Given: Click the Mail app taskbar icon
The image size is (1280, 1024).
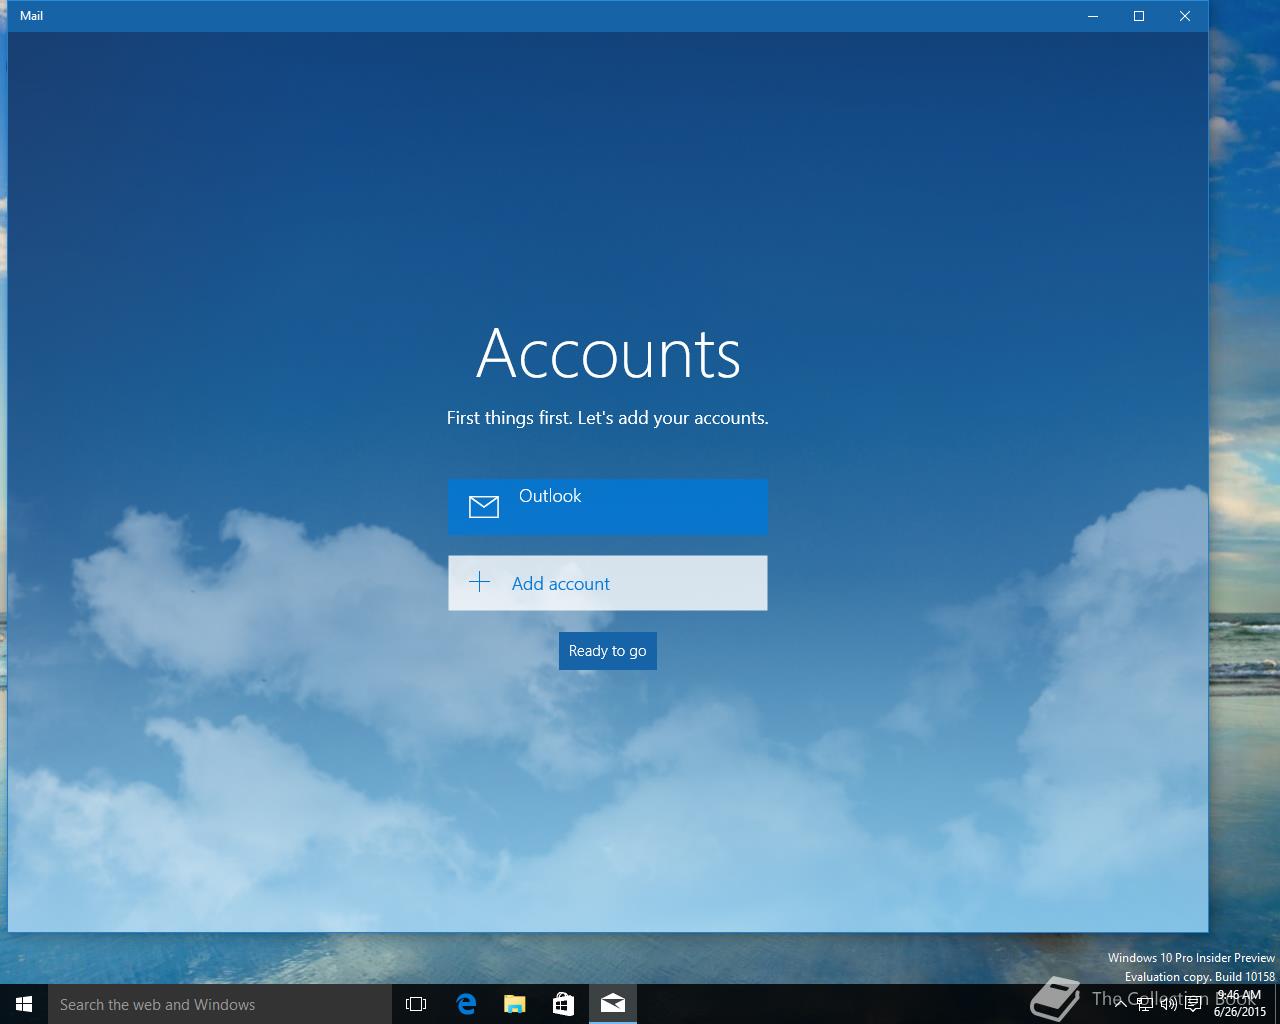Looking at the screenshot, I should [613, 1004].
